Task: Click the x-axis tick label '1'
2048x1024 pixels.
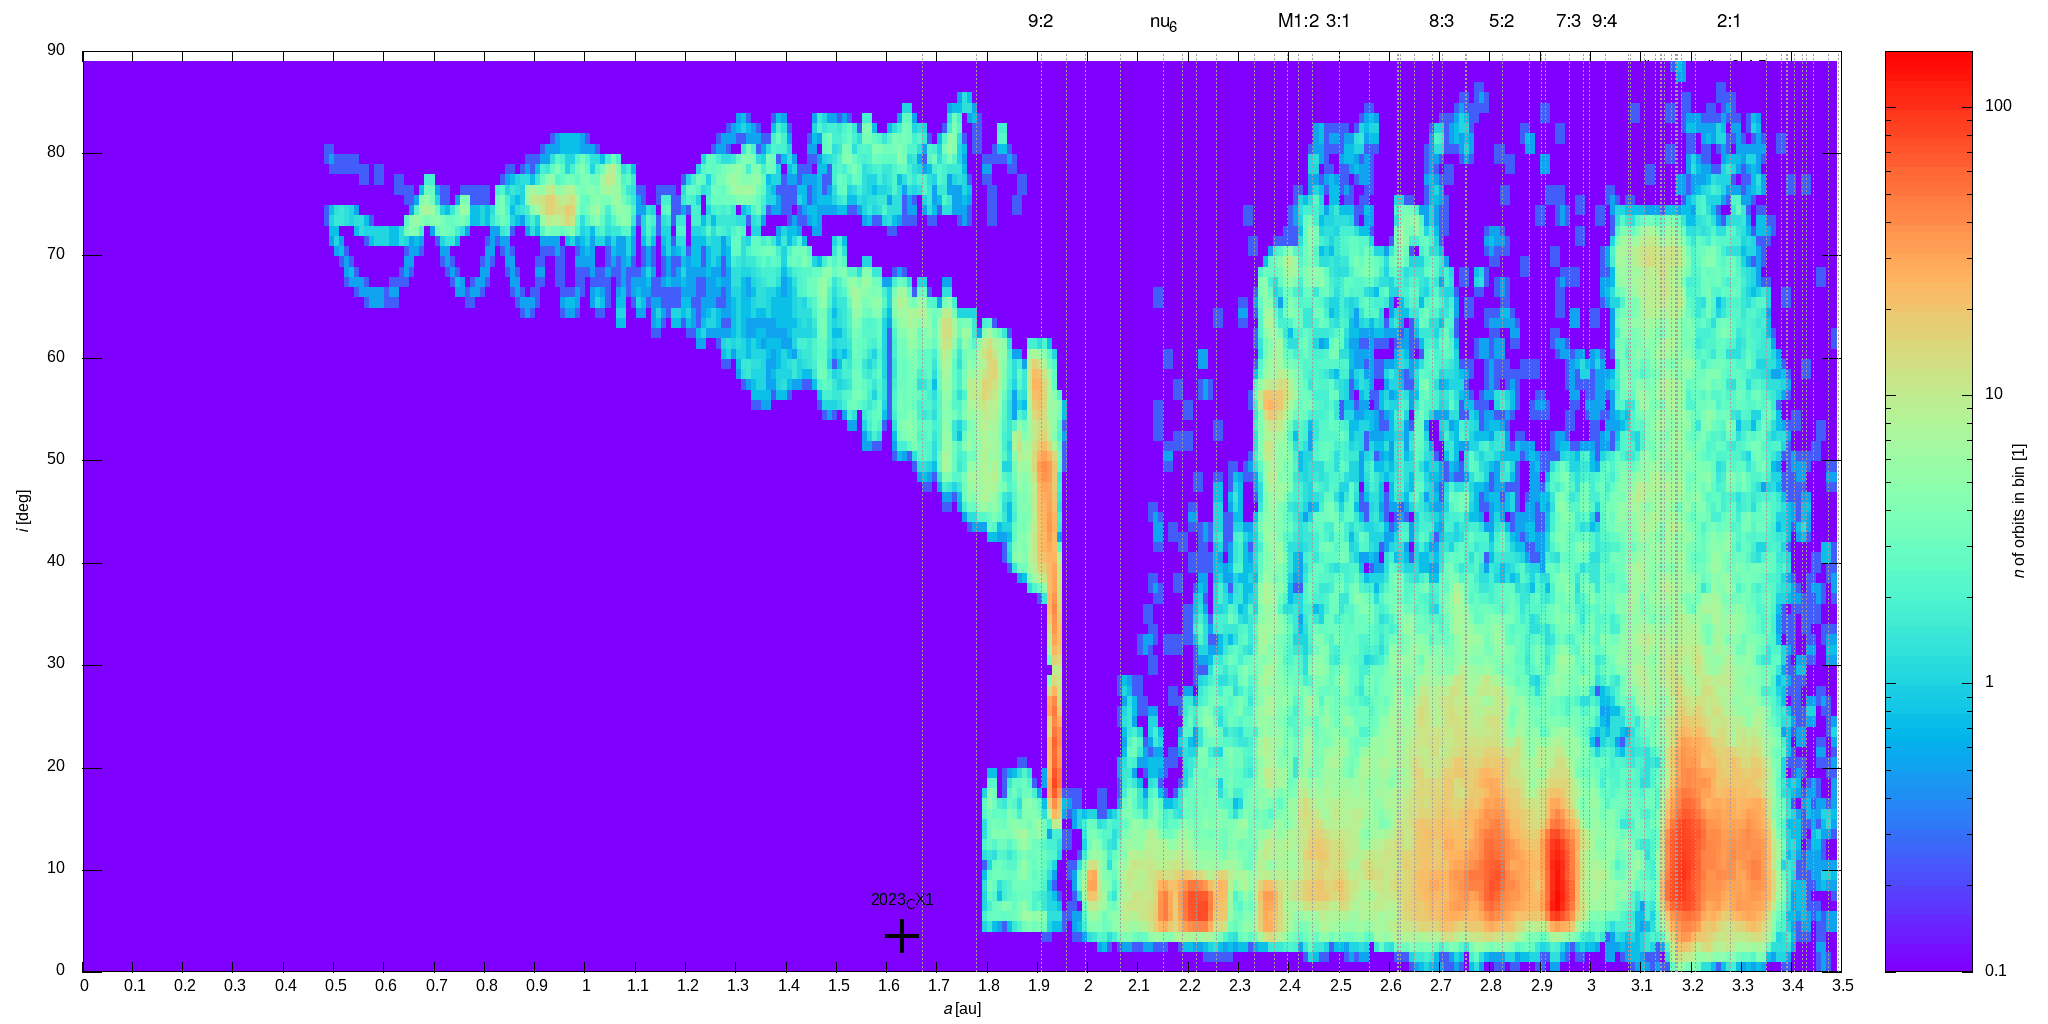Action: point(586,986)
